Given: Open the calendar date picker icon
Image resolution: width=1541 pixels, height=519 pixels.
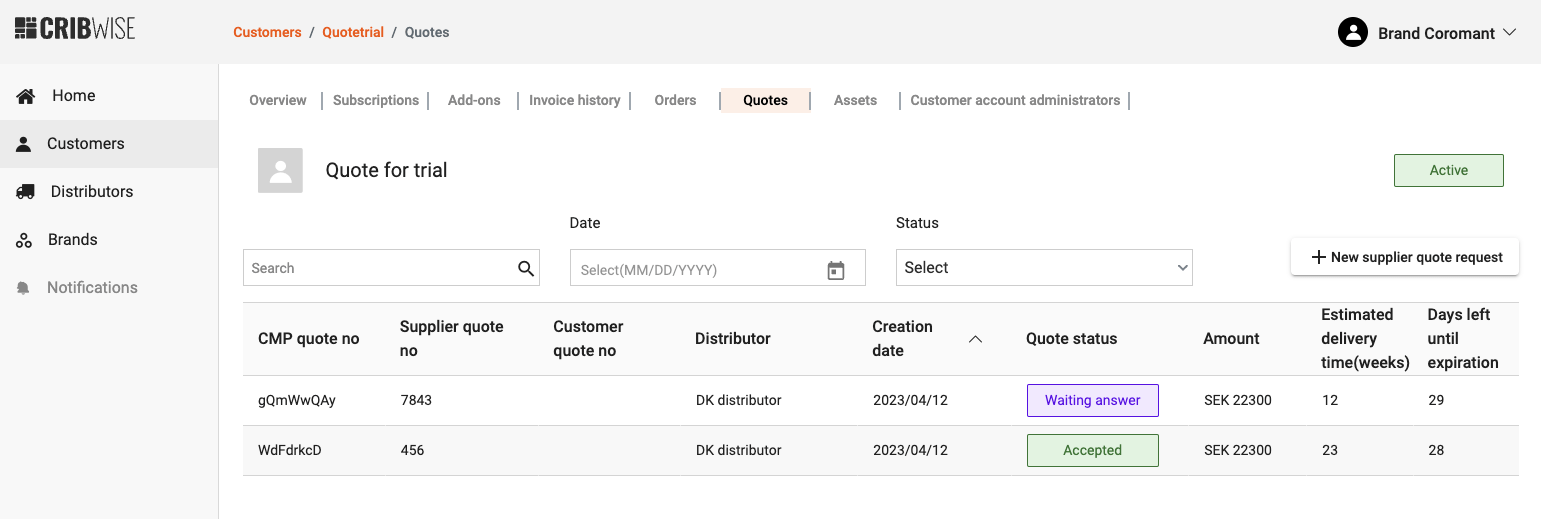Looking at the screenshot, I should (x=836, y=270).
